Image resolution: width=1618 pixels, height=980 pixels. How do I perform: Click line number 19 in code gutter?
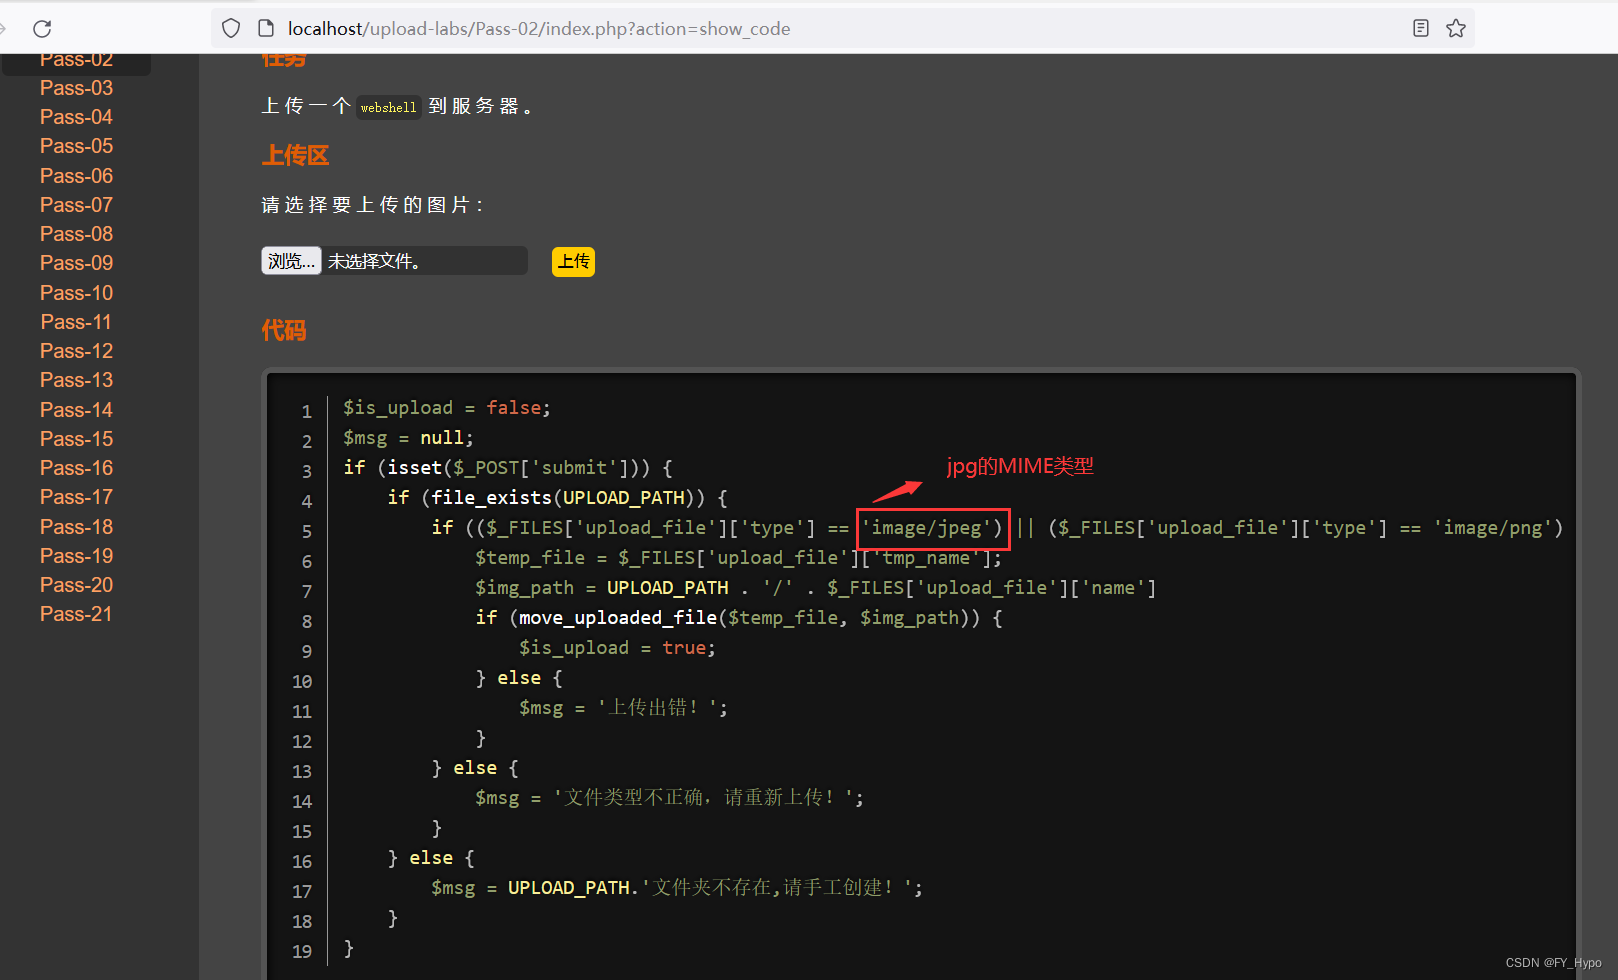[x=302, y=951]
